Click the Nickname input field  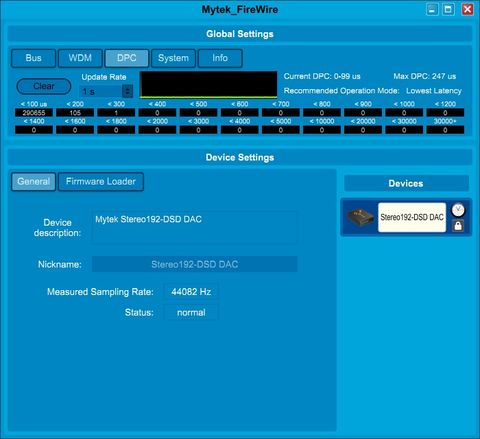(x=195, y=264)
